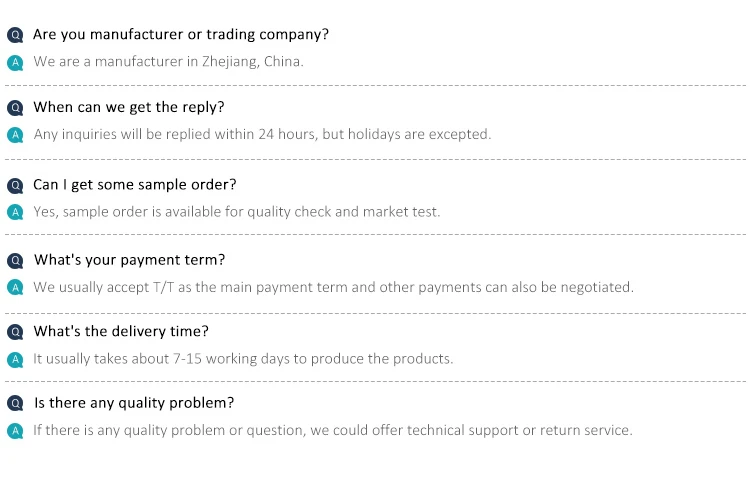Viewport: 750px width, 477px height.
Task: Click Q icon next to reply question
Action: pyautogui.click(x=15, y=108)
